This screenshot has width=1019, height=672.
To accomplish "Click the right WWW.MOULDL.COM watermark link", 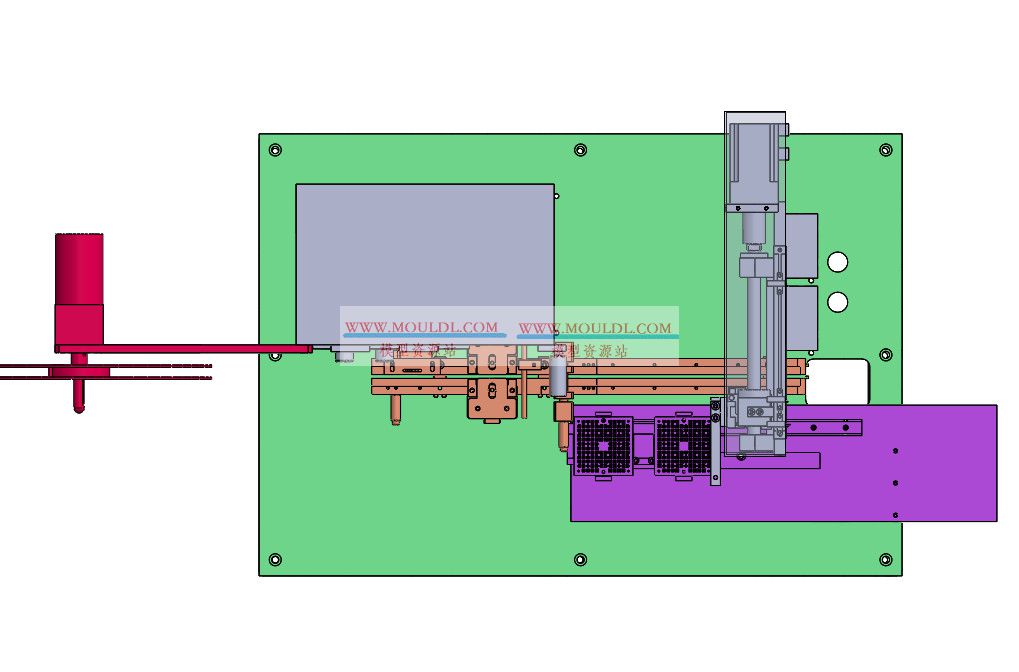I will coord(595,327).
